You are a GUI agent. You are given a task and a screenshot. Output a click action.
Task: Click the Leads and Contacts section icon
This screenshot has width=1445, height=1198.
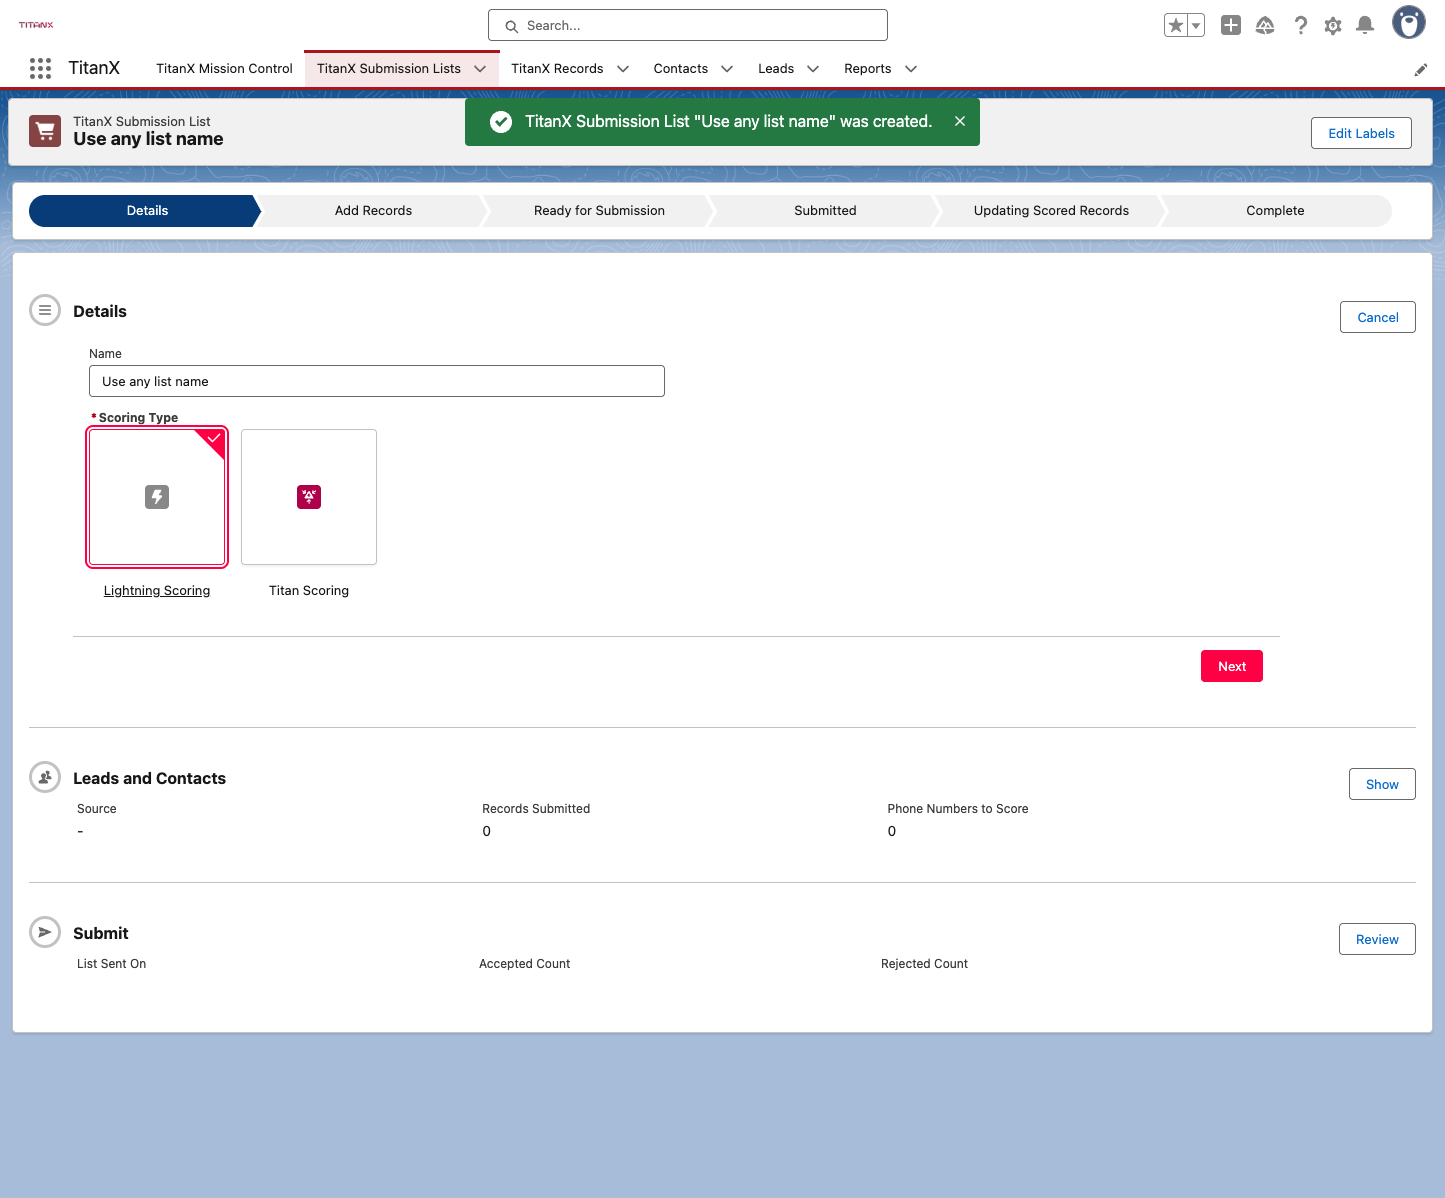(x=45, y=777)
